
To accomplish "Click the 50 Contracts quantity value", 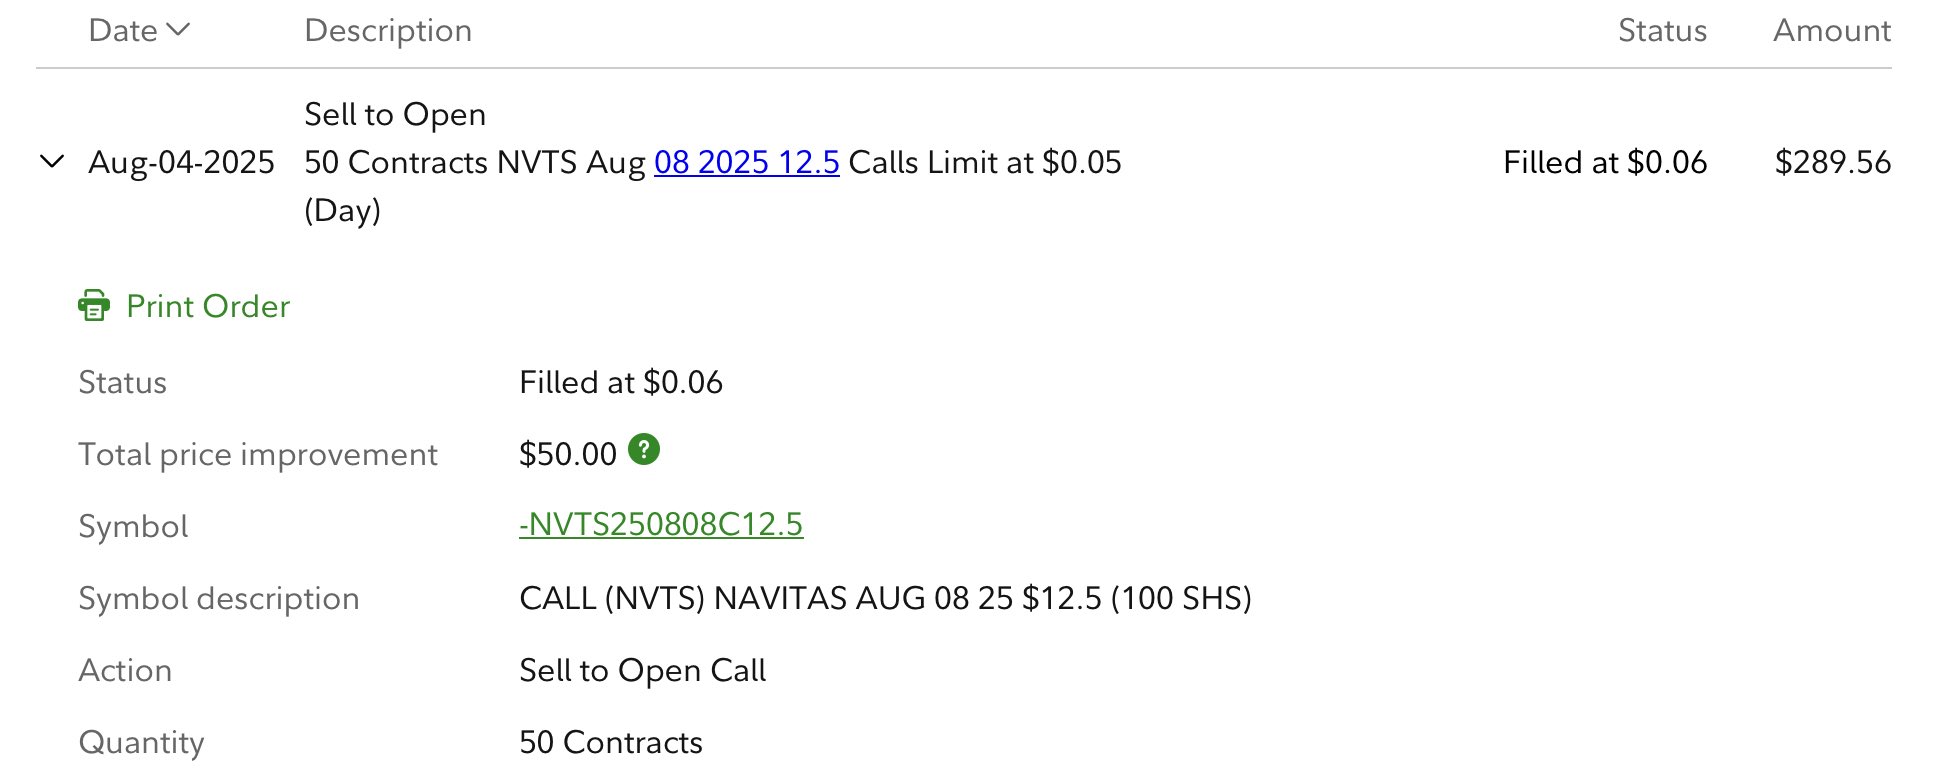I will click(x=610, y=742).
